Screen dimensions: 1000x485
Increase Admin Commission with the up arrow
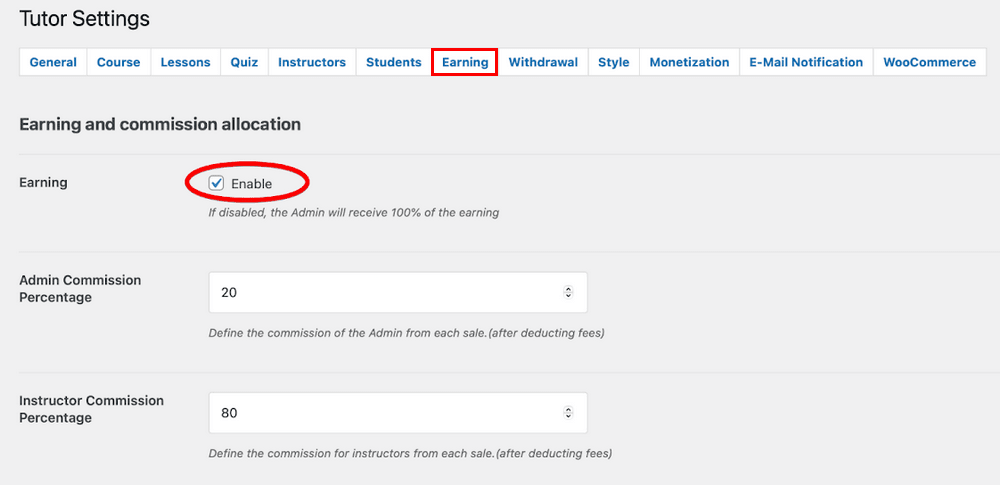(x=568, y=290)
